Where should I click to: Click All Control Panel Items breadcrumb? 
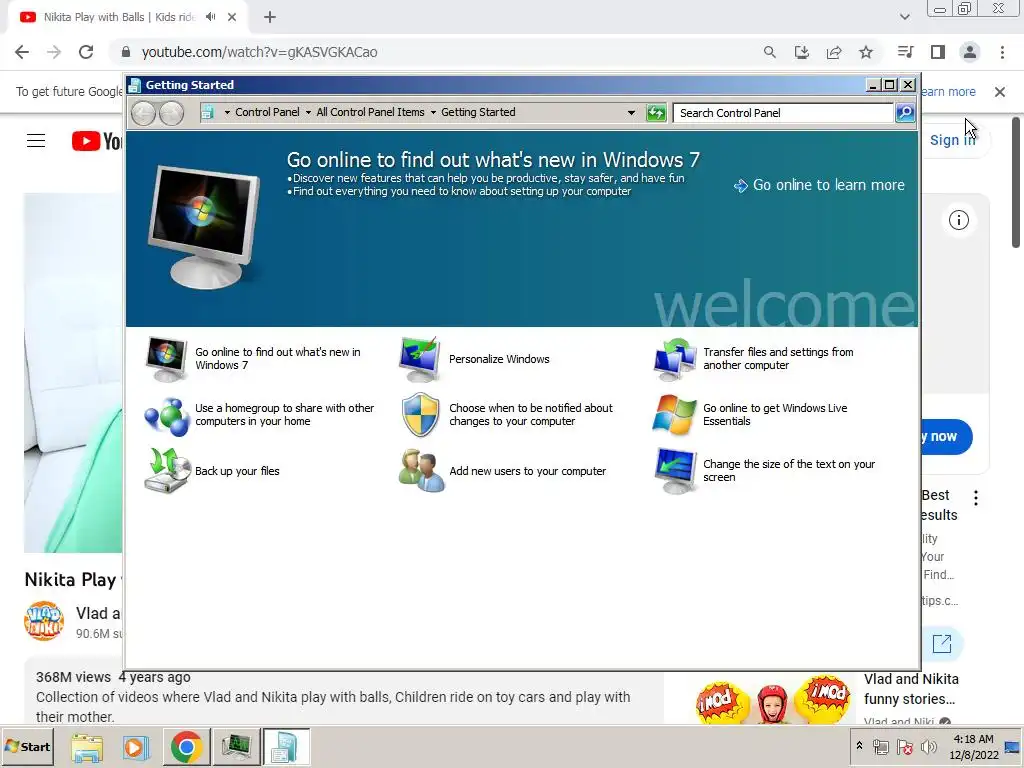[370, 112]
